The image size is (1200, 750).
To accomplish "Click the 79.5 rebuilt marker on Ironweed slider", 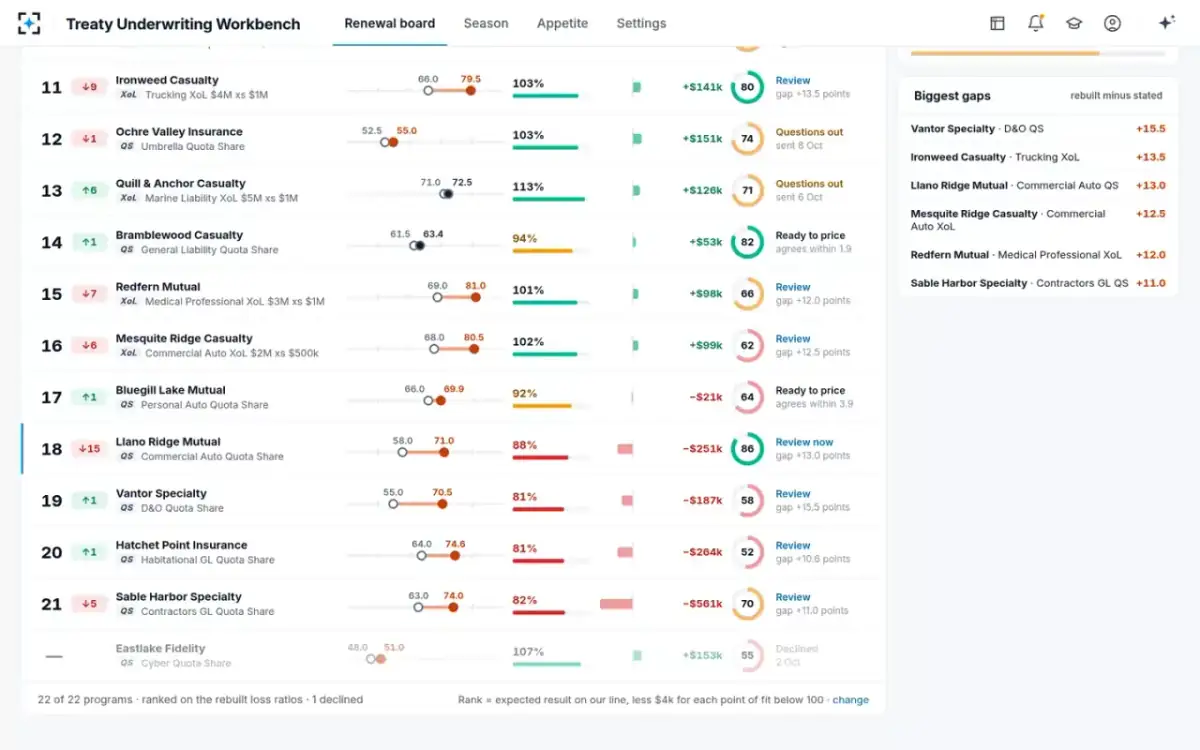I will (x=470, y=90).
